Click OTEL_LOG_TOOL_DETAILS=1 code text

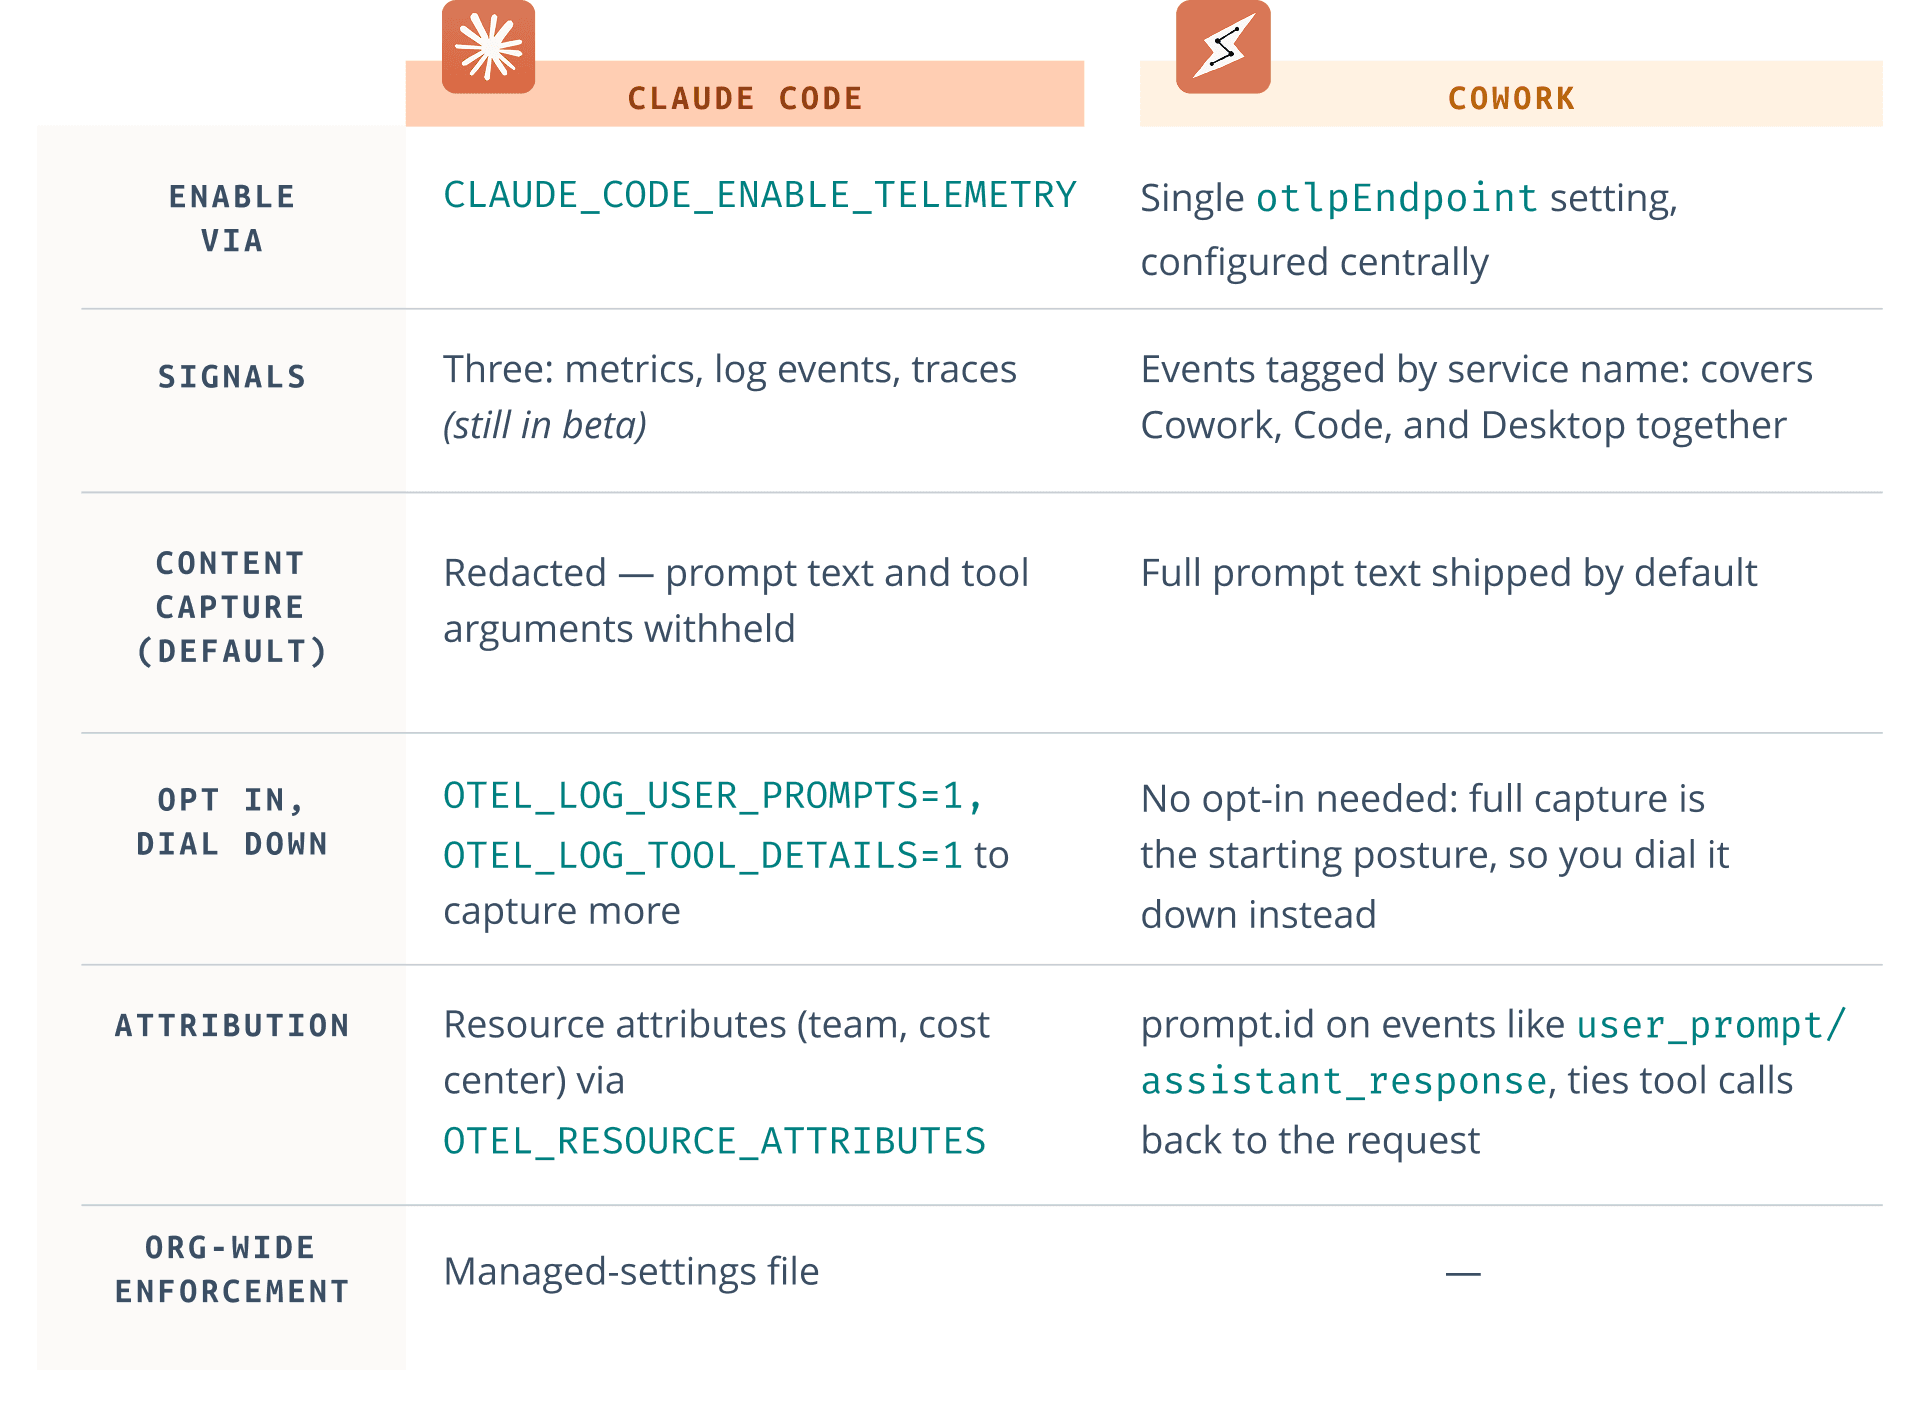703,856
